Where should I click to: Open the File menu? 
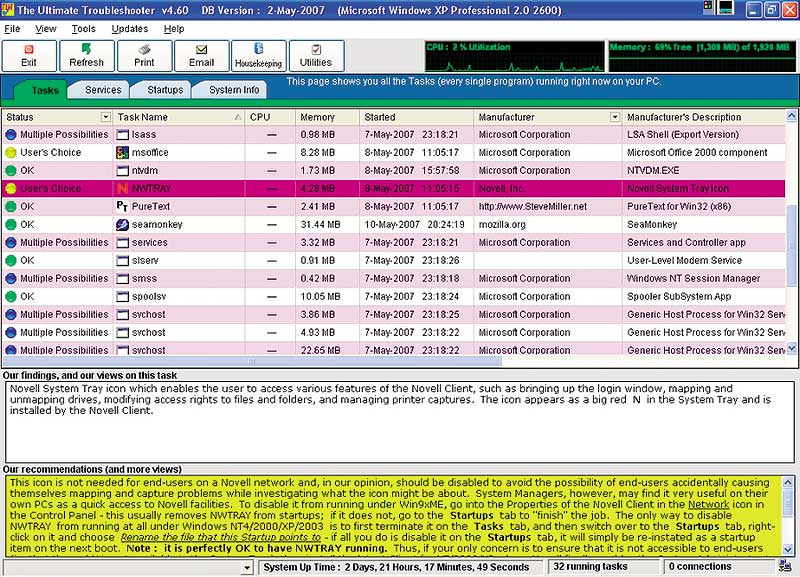(x=12, y=29)
